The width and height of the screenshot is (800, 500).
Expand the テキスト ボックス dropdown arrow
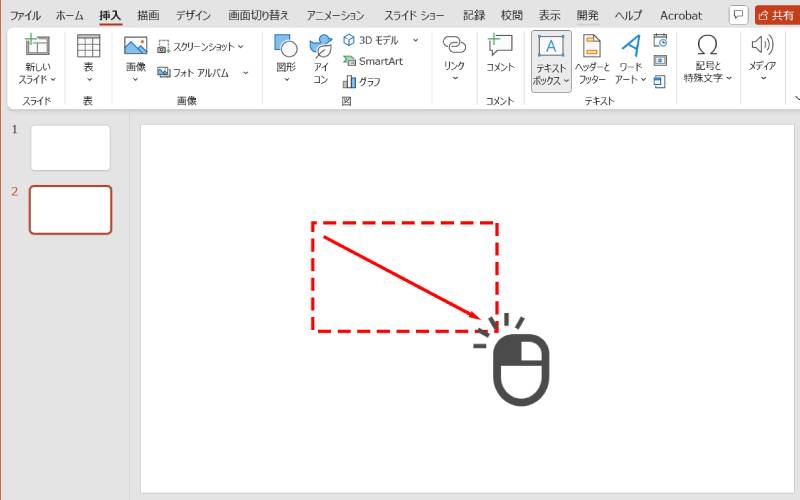click(x=566, y=81)
